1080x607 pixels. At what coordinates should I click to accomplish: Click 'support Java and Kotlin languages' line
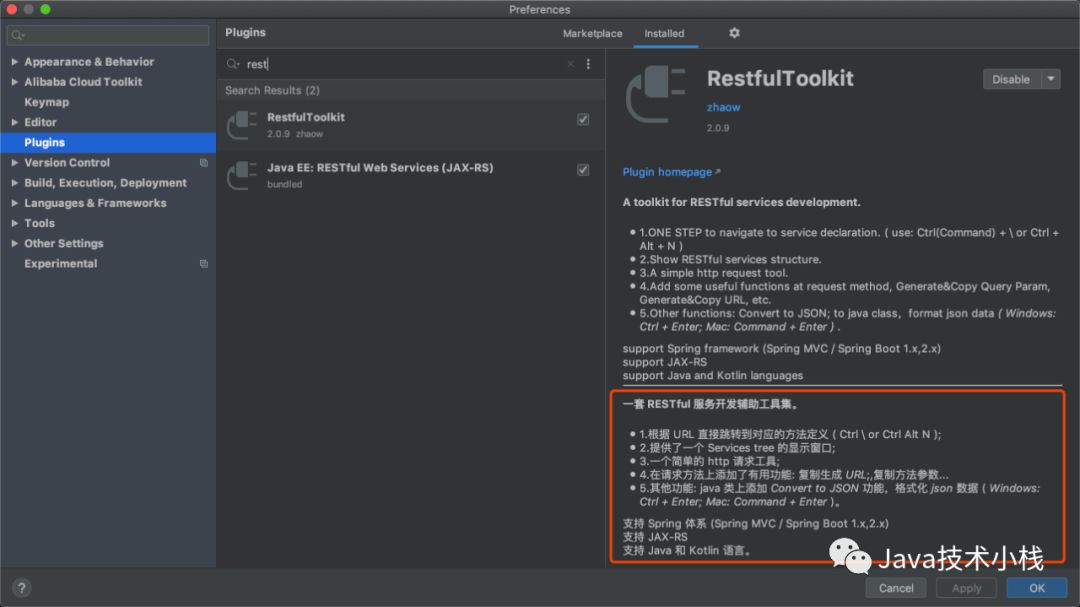712,376
